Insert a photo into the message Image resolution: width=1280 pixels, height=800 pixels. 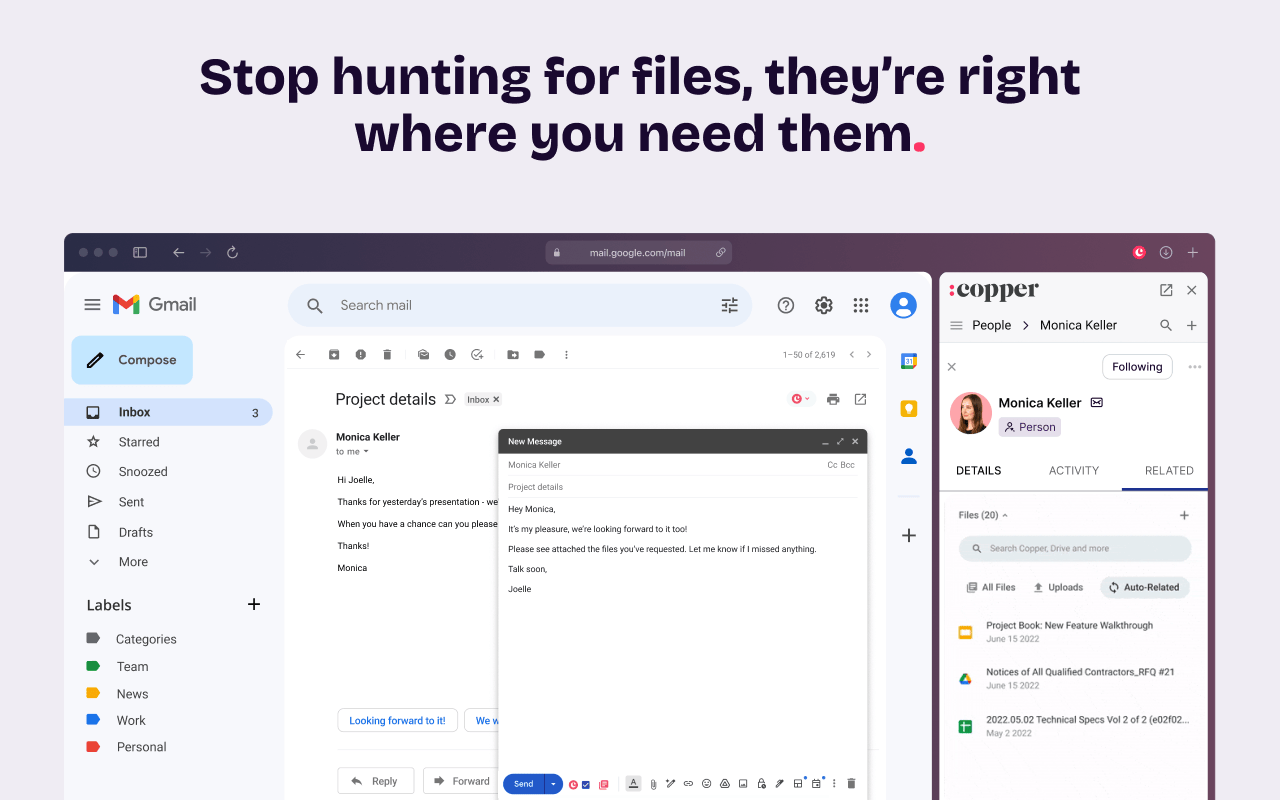[x=743, y=784]
